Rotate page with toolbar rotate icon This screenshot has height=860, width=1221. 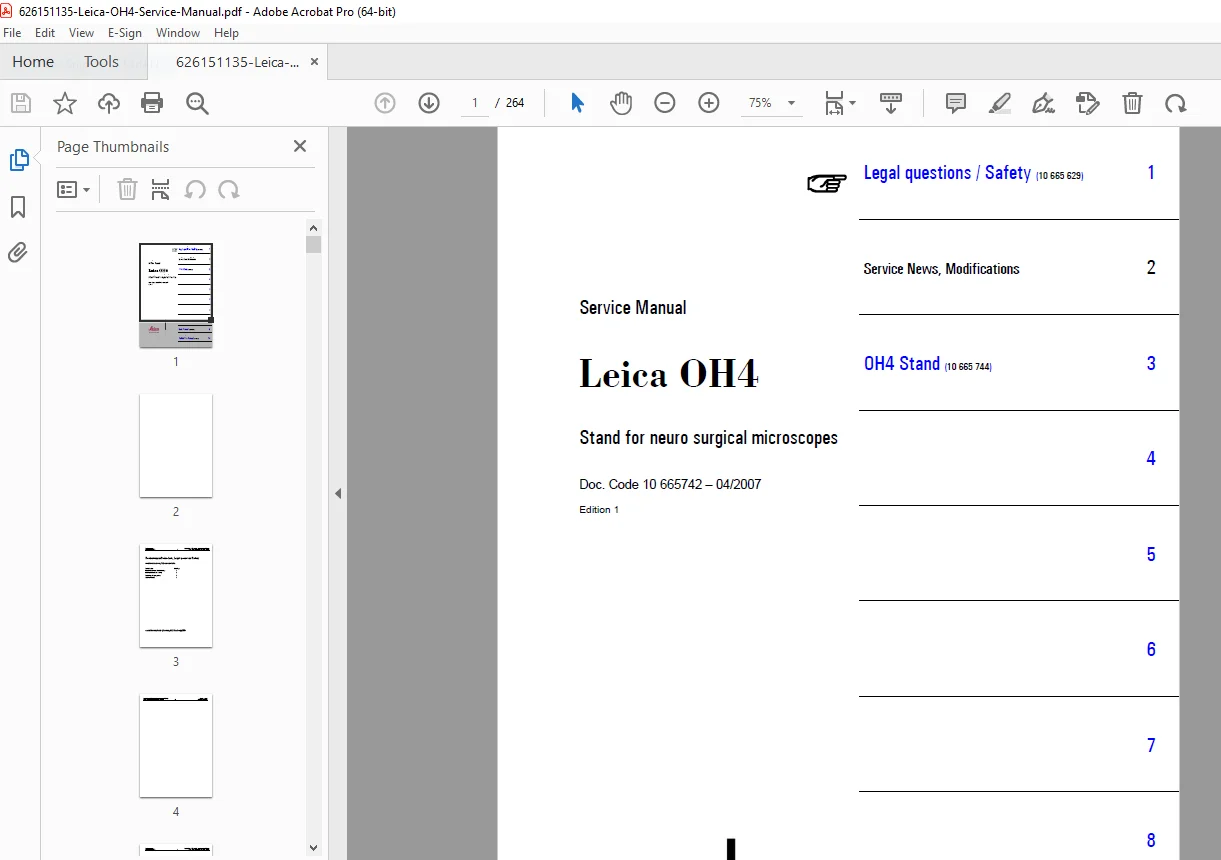(x=1176, y=102)
